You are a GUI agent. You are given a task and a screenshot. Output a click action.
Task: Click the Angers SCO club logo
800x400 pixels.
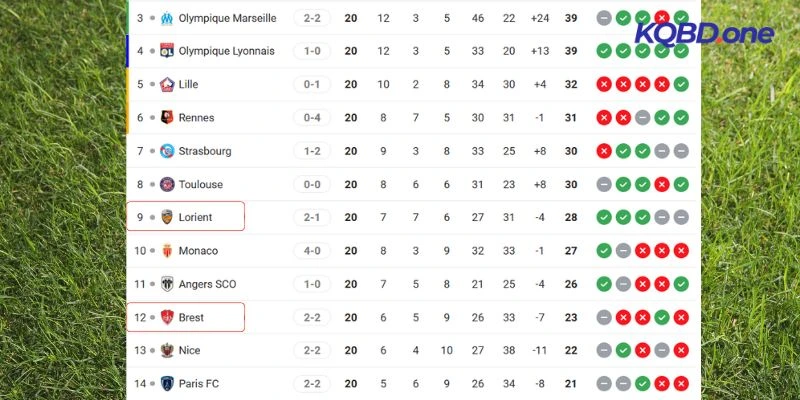167,284
